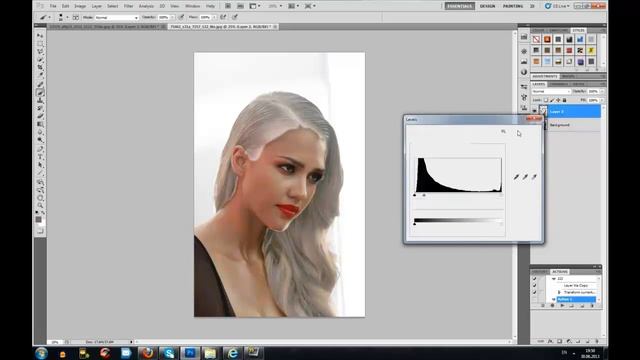The width and height of the screenshot is (640, 360).
Task: Select the Horizontal Type tool
Action: coord(40,157)
